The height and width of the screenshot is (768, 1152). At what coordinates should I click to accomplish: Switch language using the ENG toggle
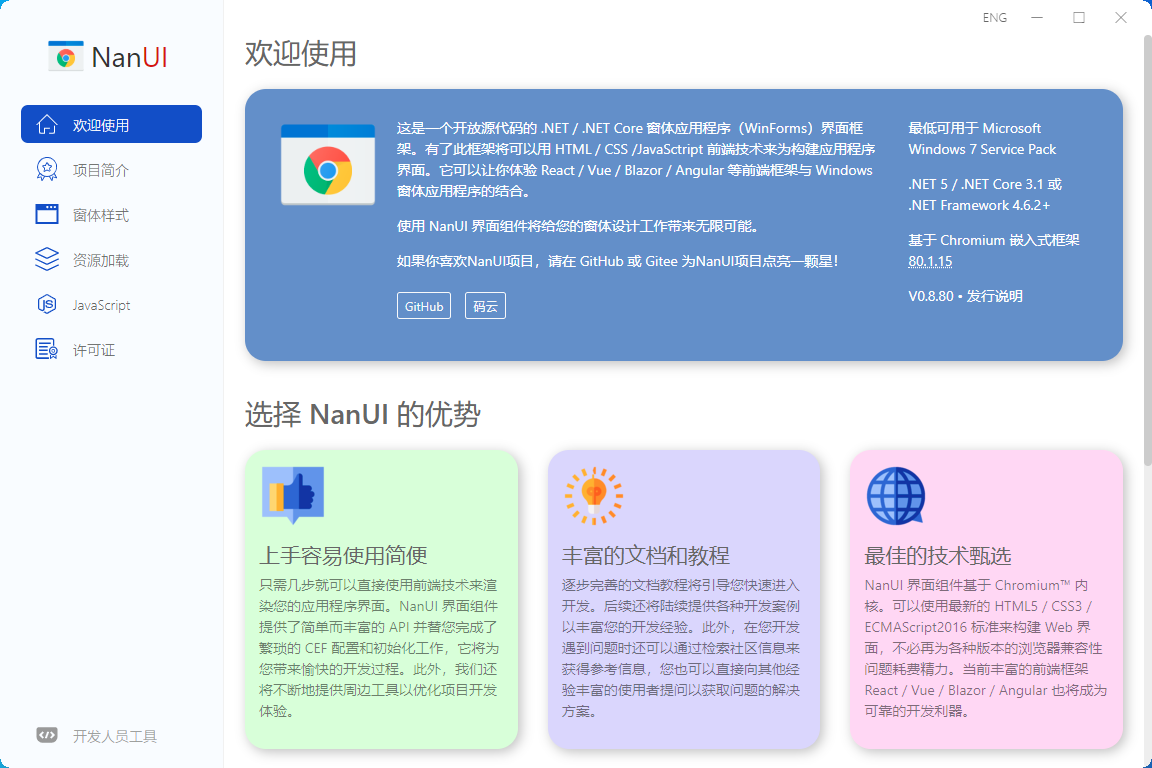[x=995, y=17]
